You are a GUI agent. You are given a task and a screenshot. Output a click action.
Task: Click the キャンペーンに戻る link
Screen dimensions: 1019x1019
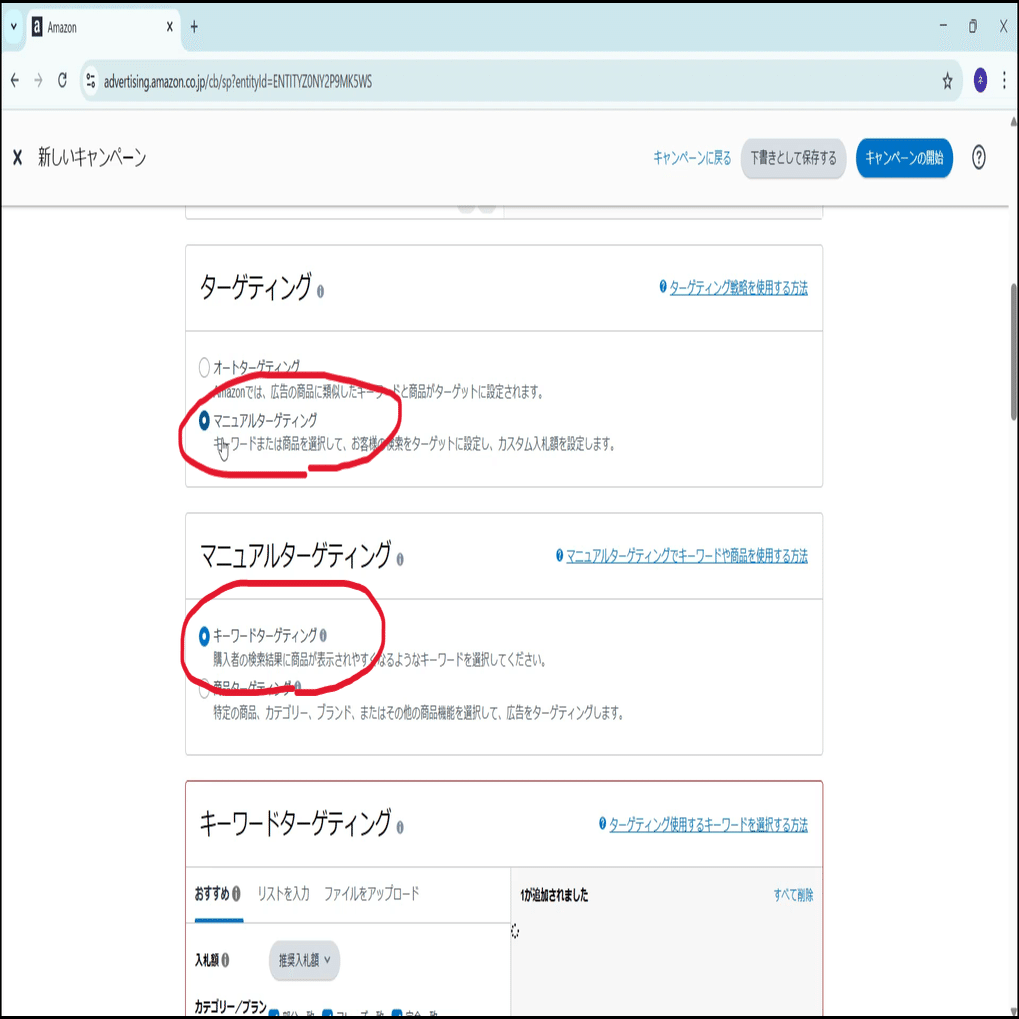692,158
